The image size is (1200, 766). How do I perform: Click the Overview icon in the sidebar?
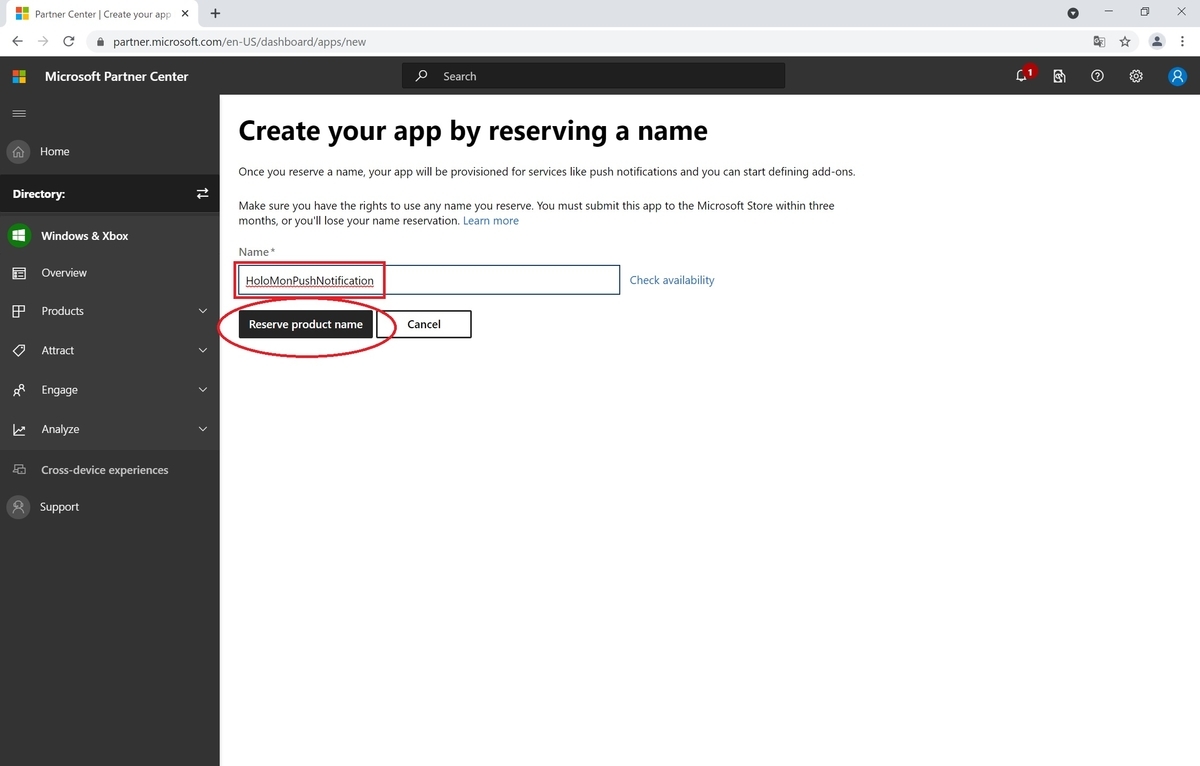(x=19, y=273)
